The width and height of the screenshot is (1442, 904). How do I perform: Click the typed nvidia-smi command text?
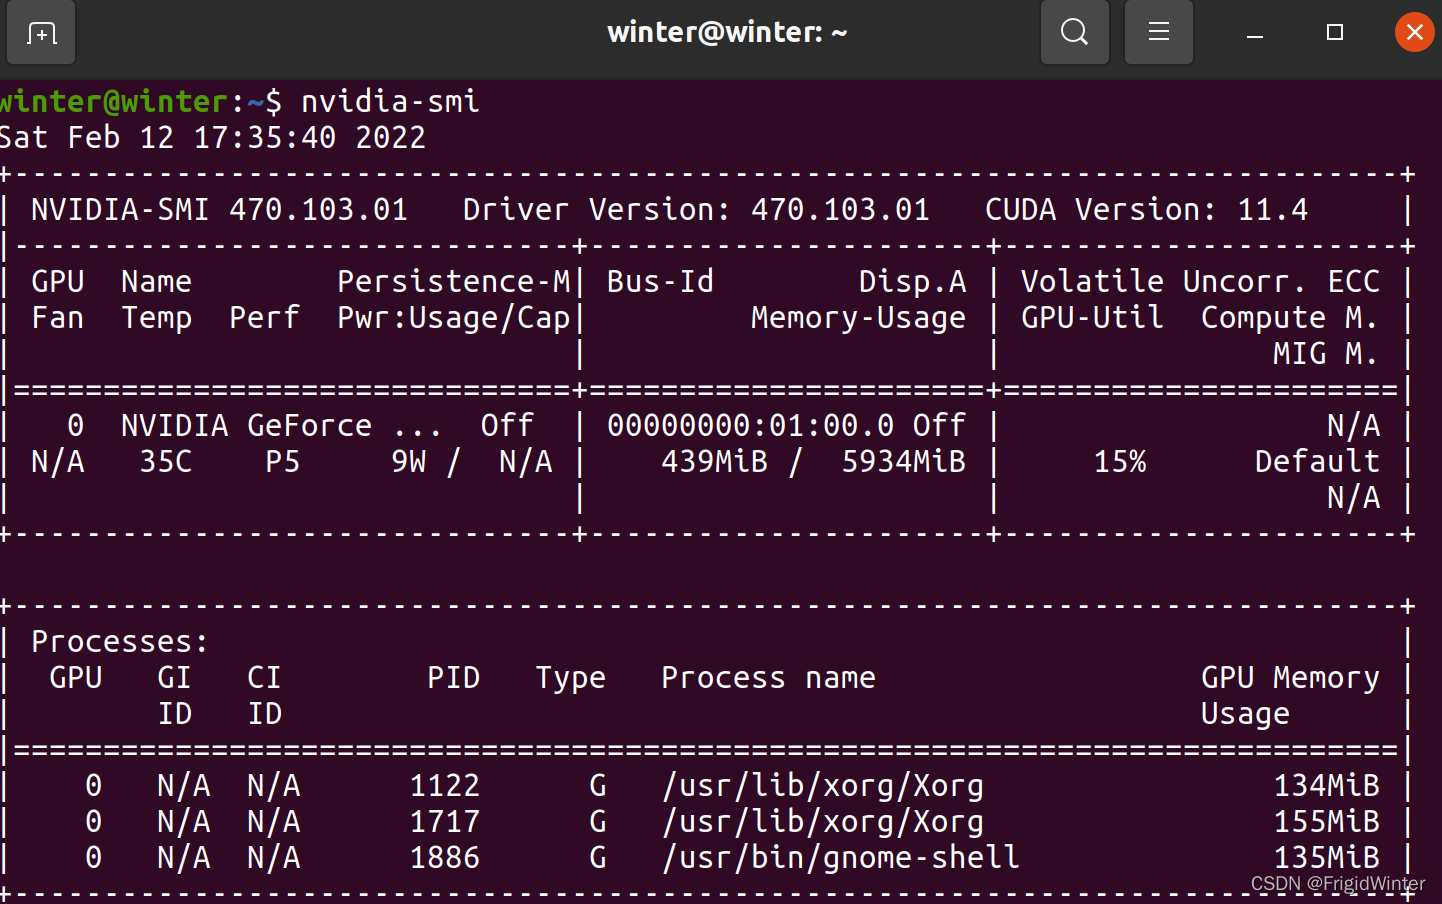coord(390,101)
